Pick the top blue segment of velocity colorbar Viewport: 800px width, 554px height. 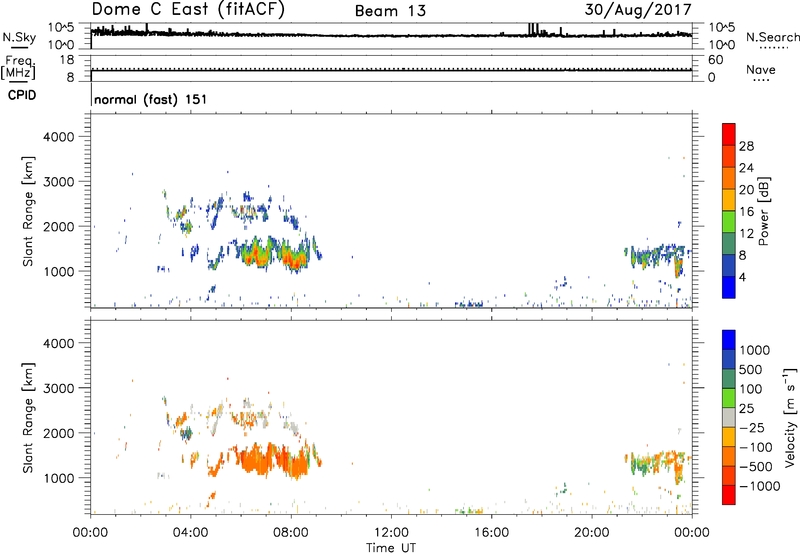pyautogui.click(x=729, y=340)
